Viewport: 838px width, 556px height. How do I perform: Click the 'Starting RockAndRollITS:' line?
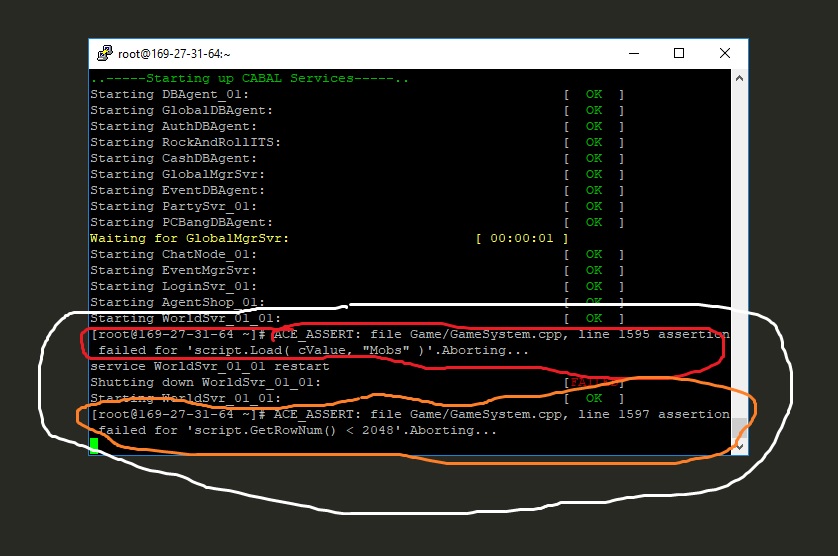click(x=185, y=143)
